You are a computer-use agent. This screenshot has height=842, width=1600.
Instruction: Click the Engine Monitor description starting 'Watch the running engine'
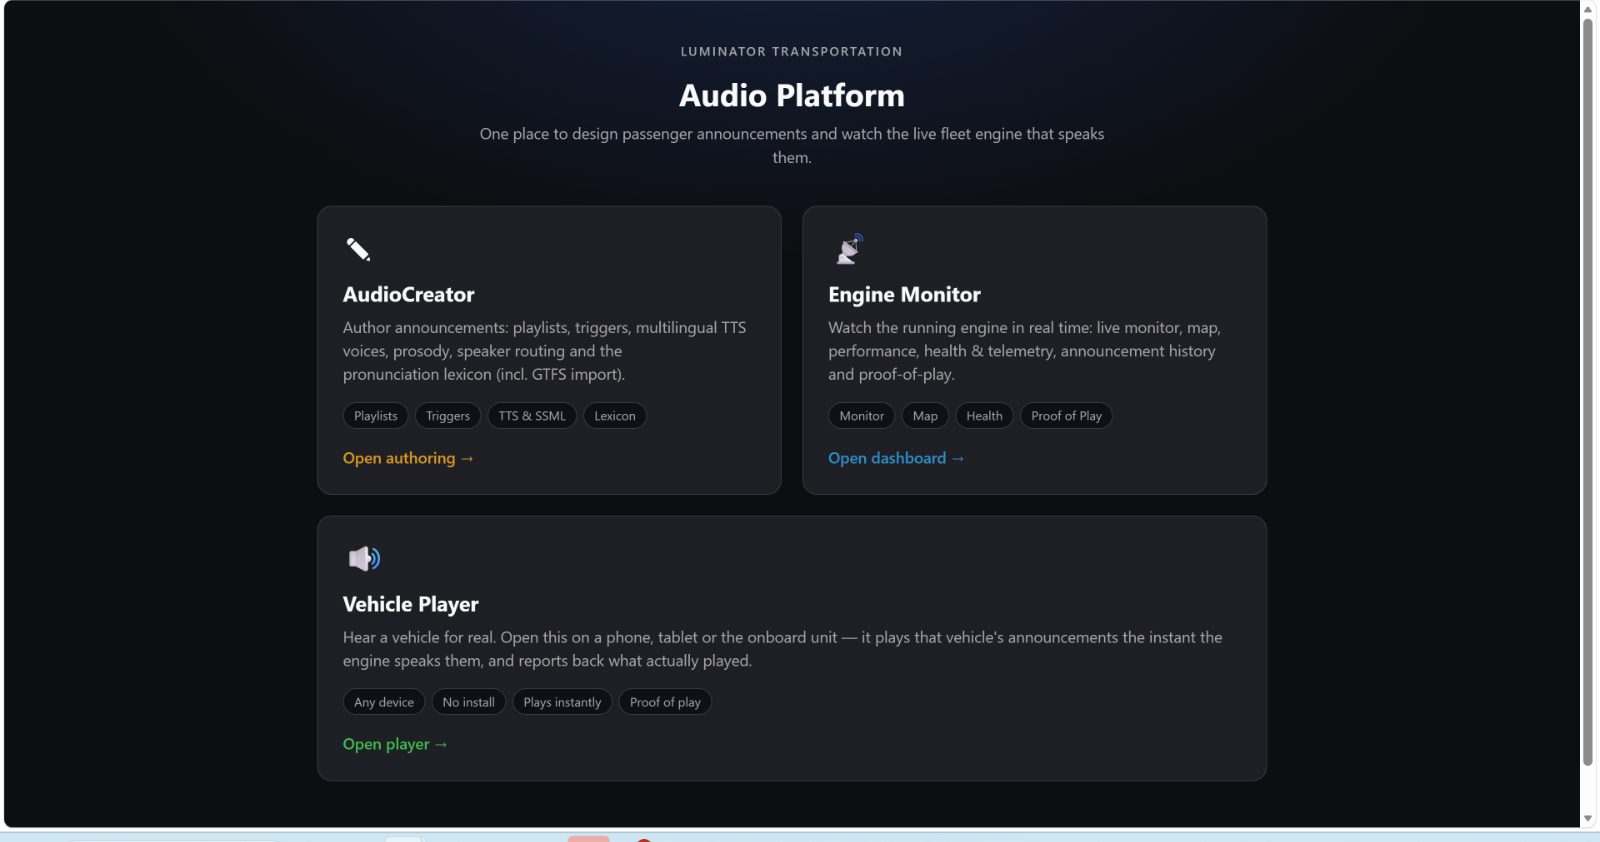point(1025,351)
